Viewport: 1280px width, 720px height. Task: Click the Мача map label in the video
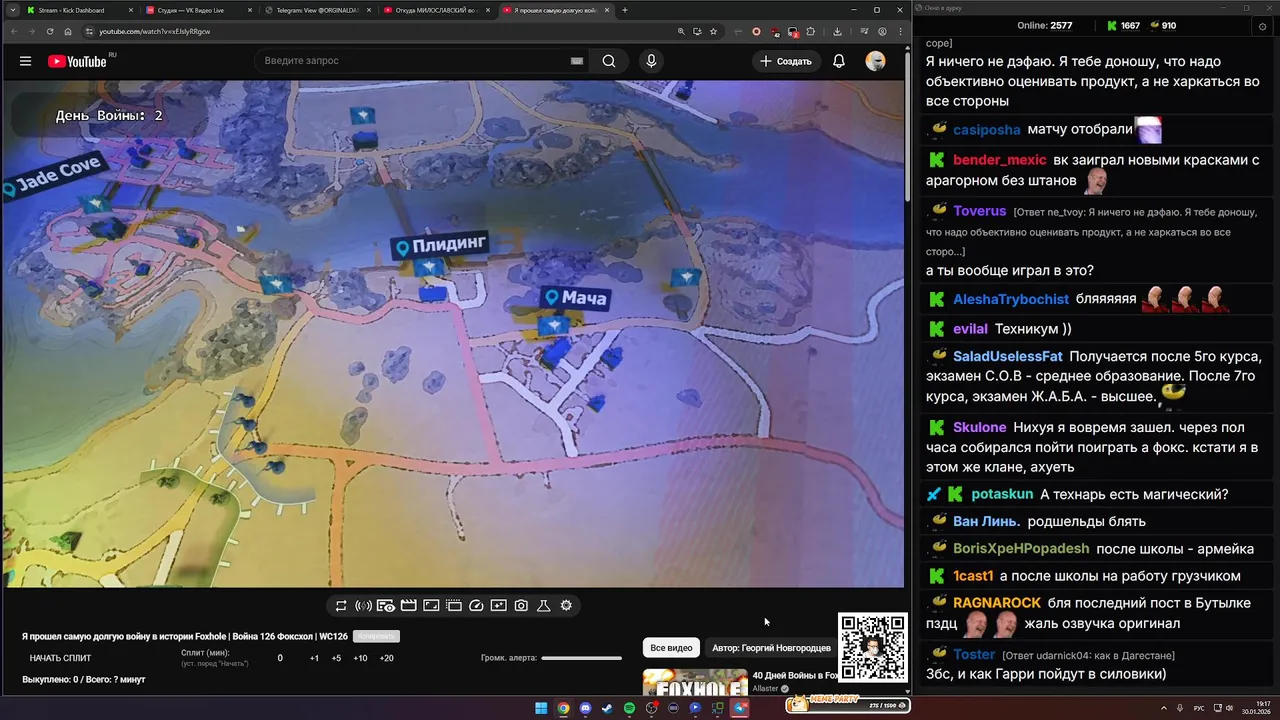575,297
